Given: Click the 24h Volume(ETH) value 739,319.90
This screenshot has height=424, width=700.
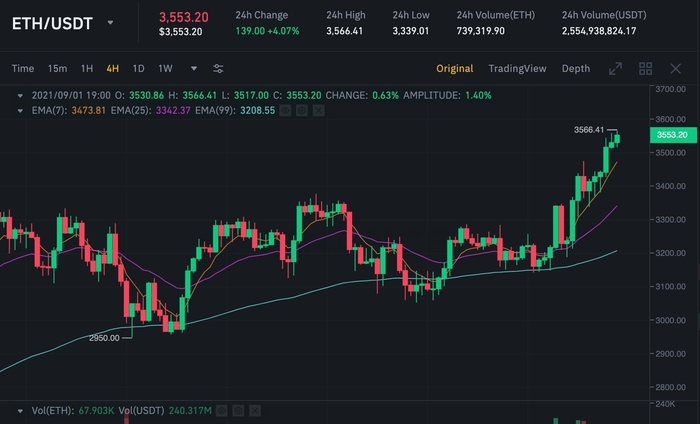Looking at the screenshot, I should click(x=480, y=31).
